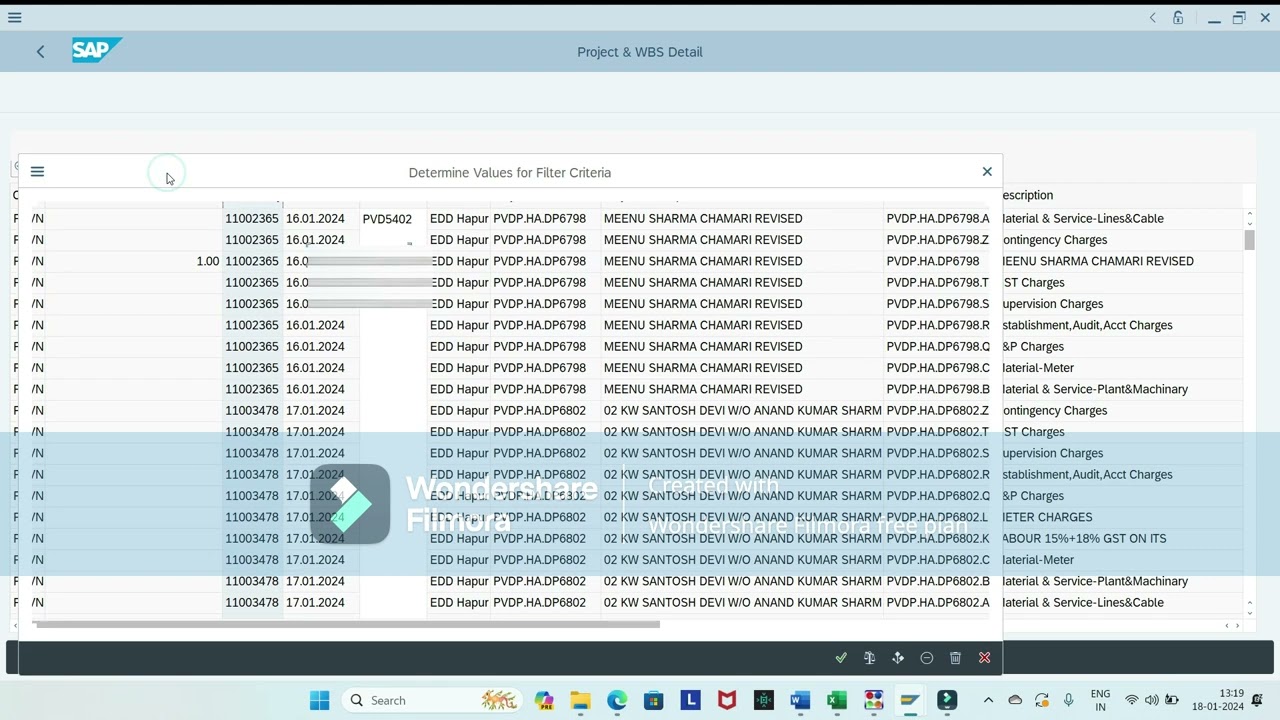Select PVDP.HA.DP6798.T WBS element cell
The width and height of the screenshot is (1280, 720).
tap(938, 283)
